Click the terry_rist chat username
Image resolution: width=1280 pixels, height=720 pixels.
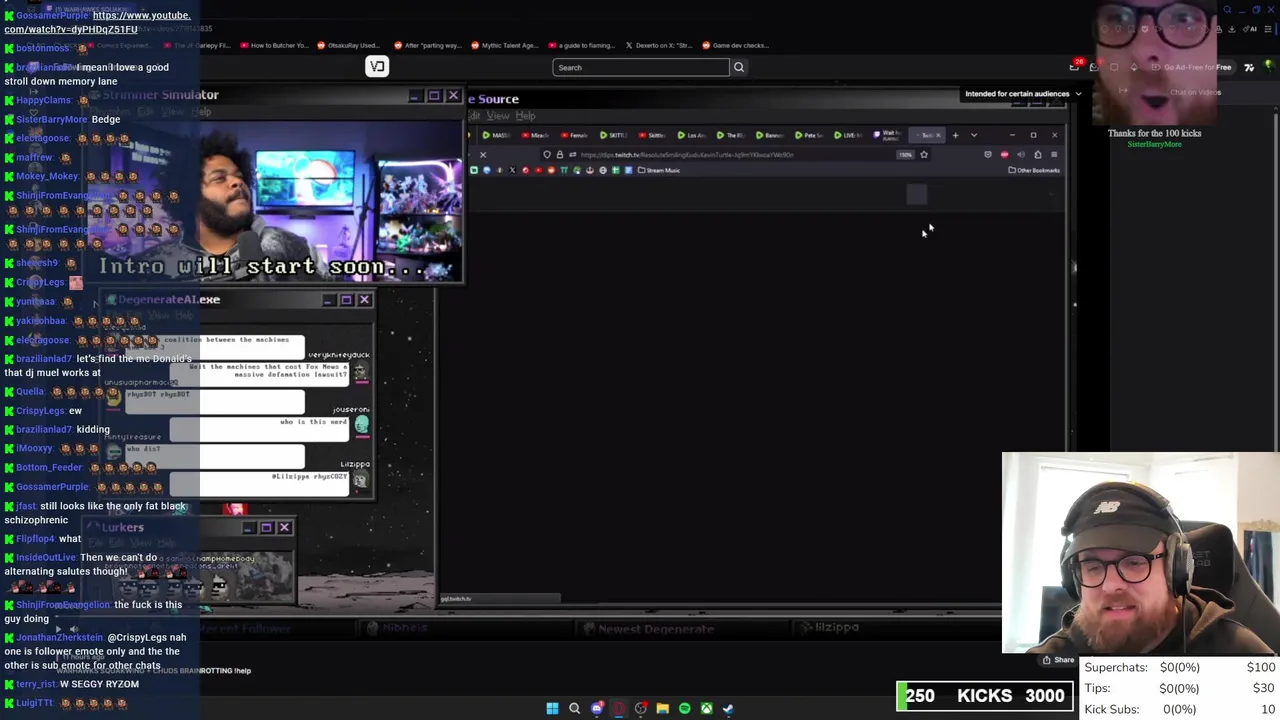click(36, 684)
